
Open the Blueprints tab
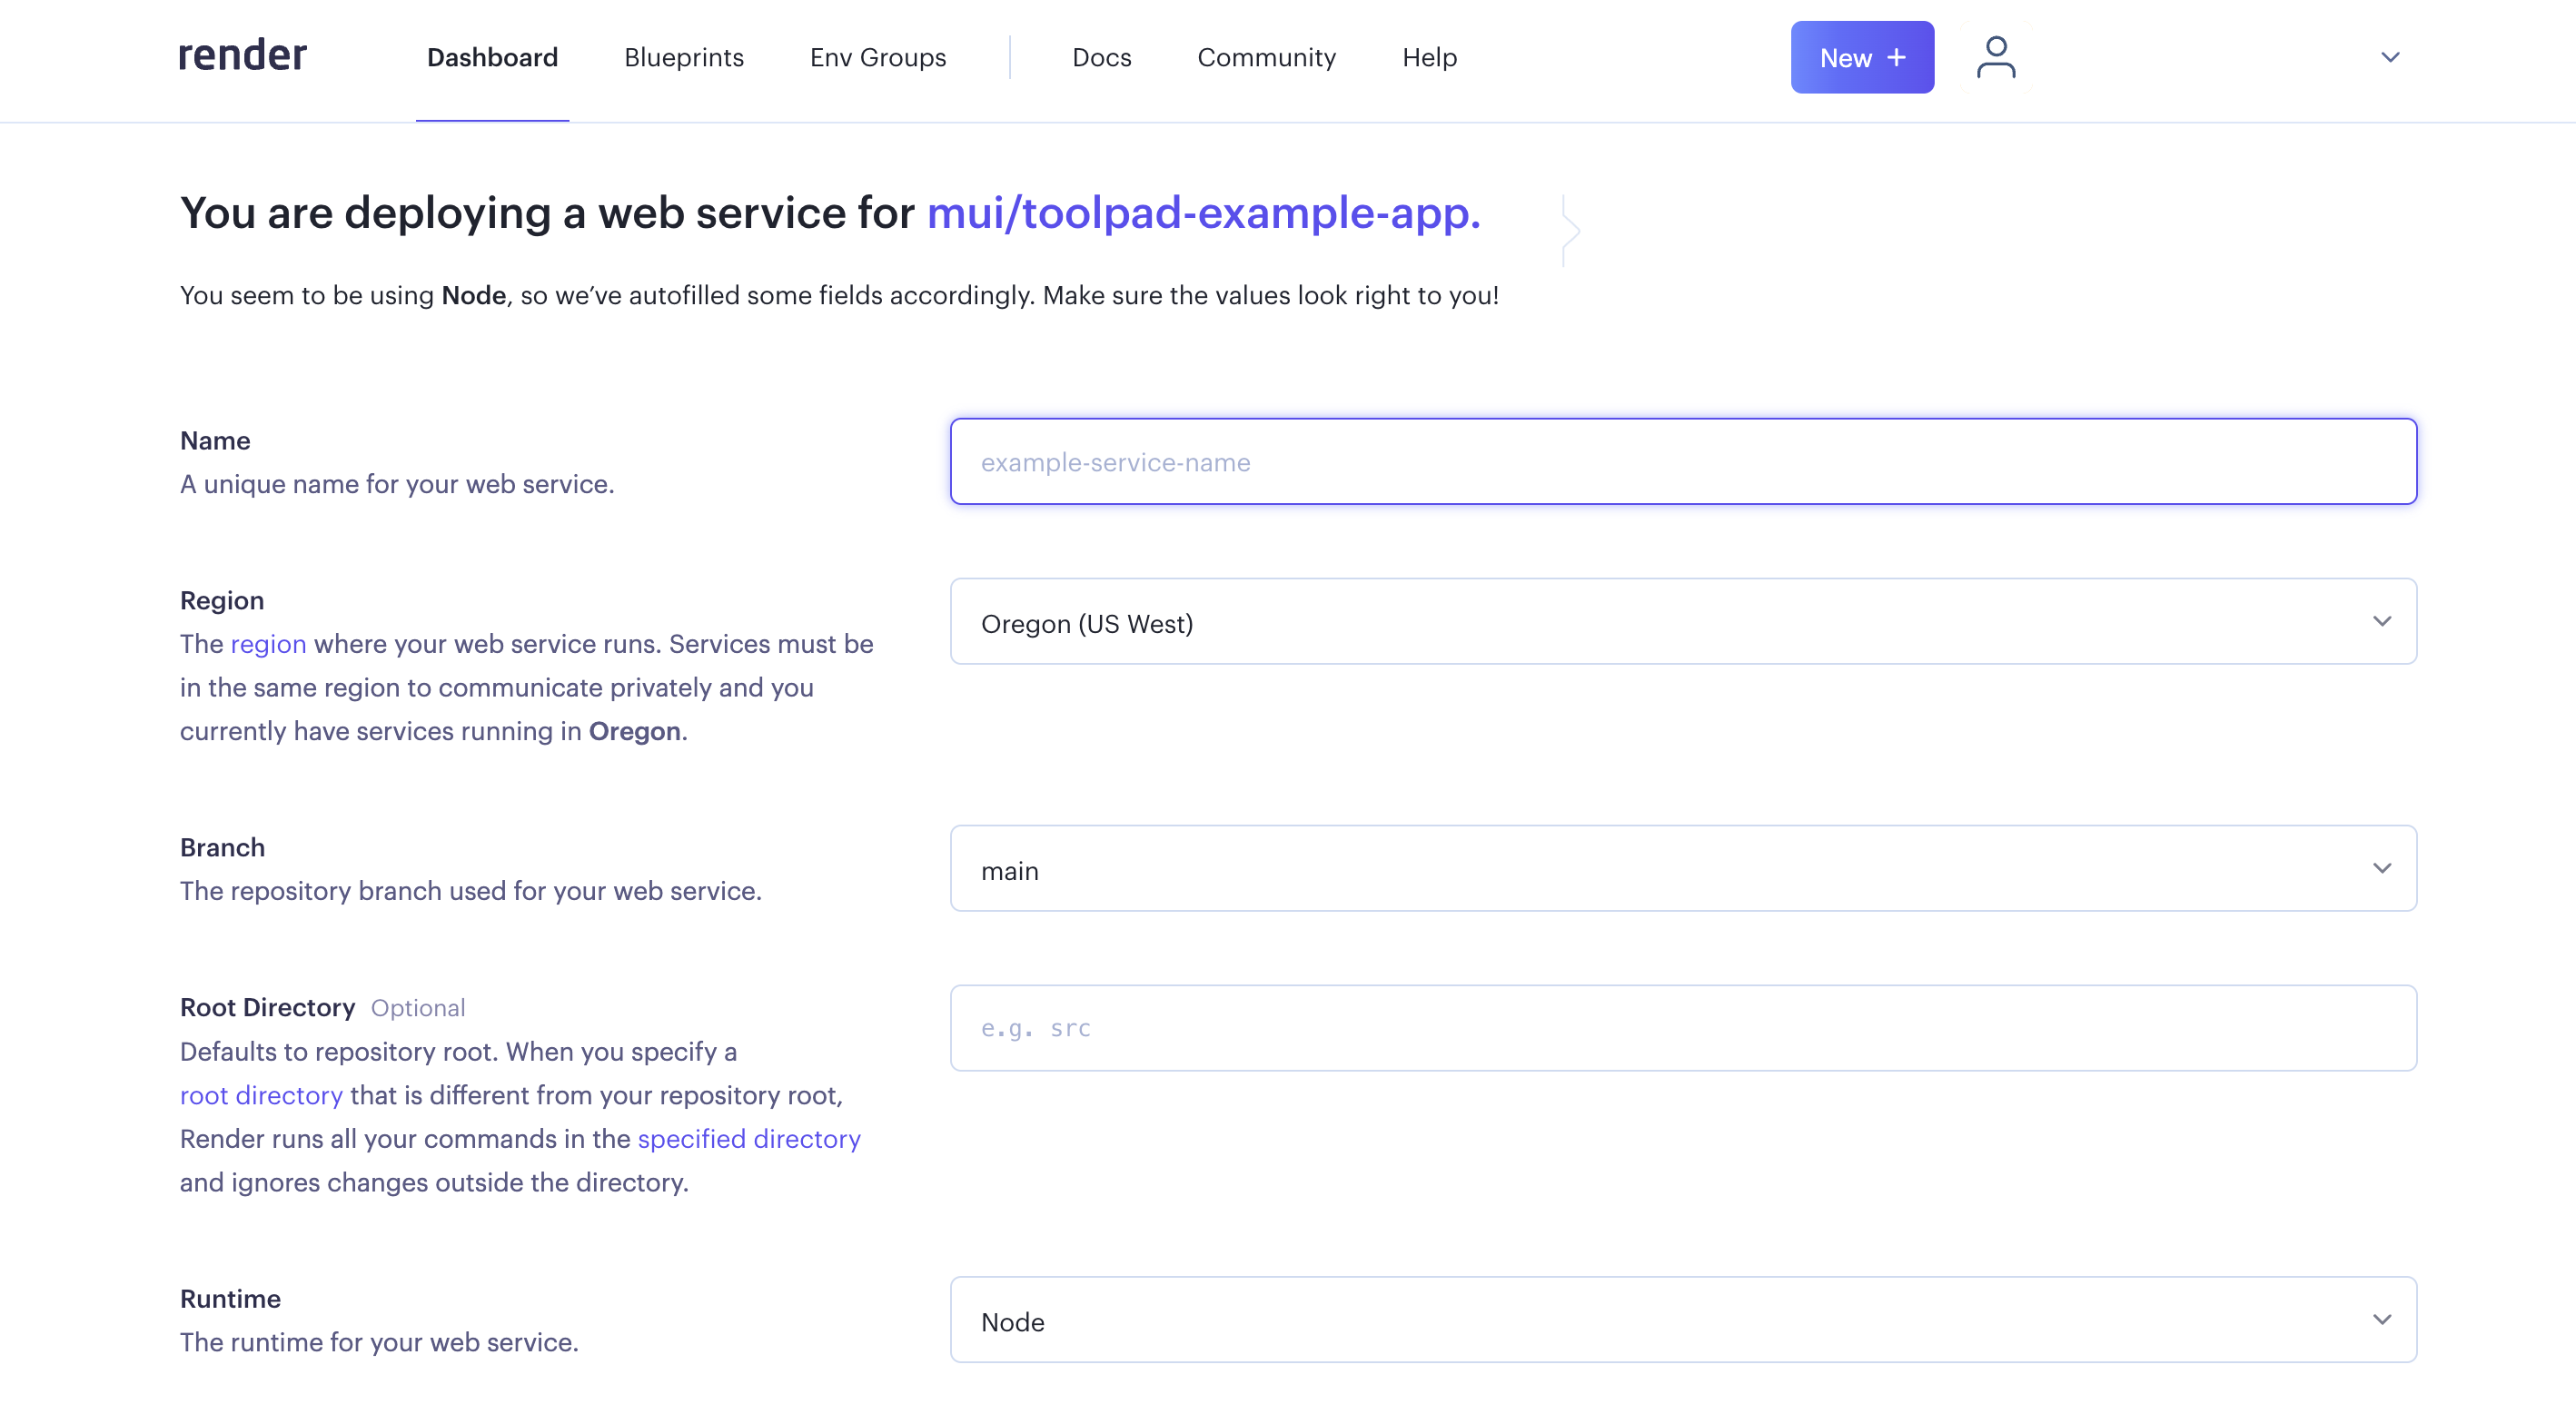[683, 57]
